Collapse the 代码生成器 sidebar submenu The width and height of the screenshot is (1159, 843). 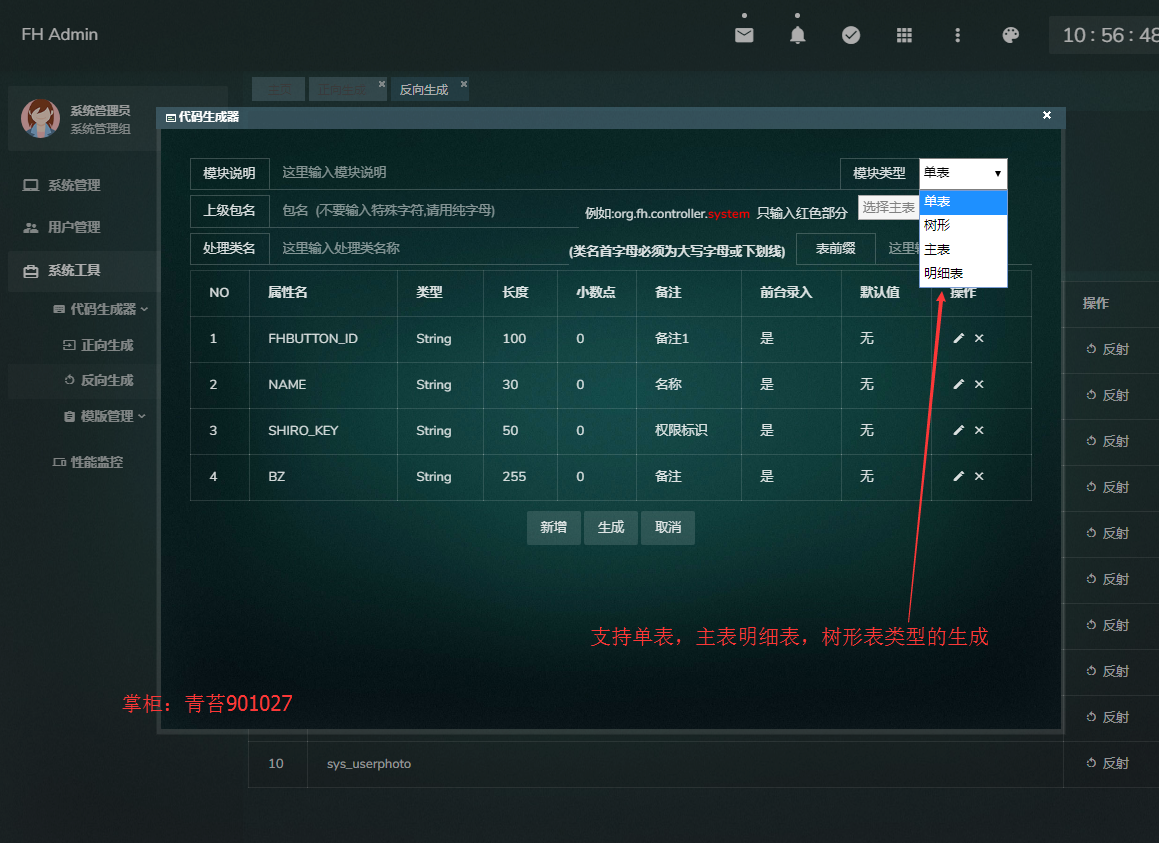(101, 309)
